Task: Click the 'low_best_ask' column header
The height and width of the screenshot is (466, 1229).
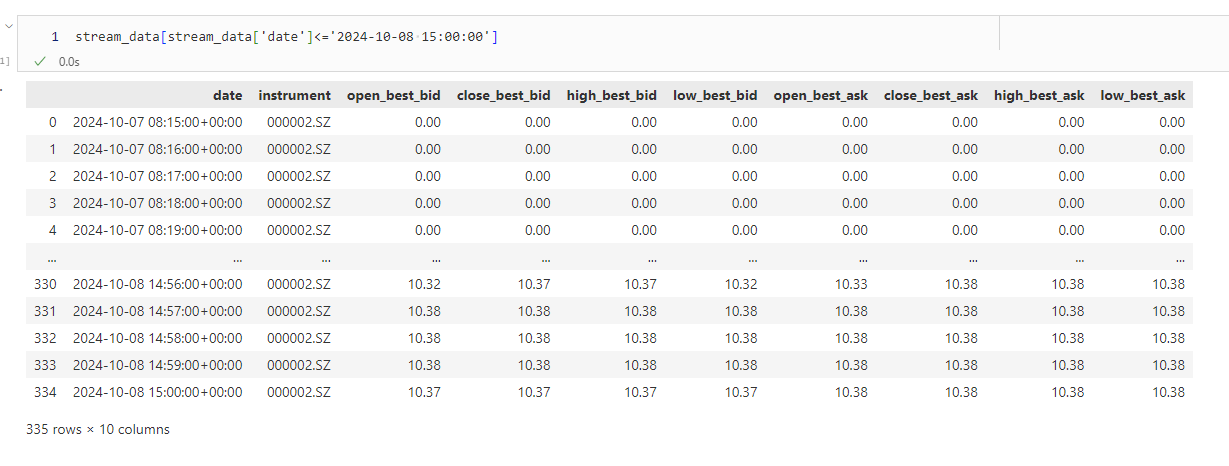Action: tap(1143, 96)
